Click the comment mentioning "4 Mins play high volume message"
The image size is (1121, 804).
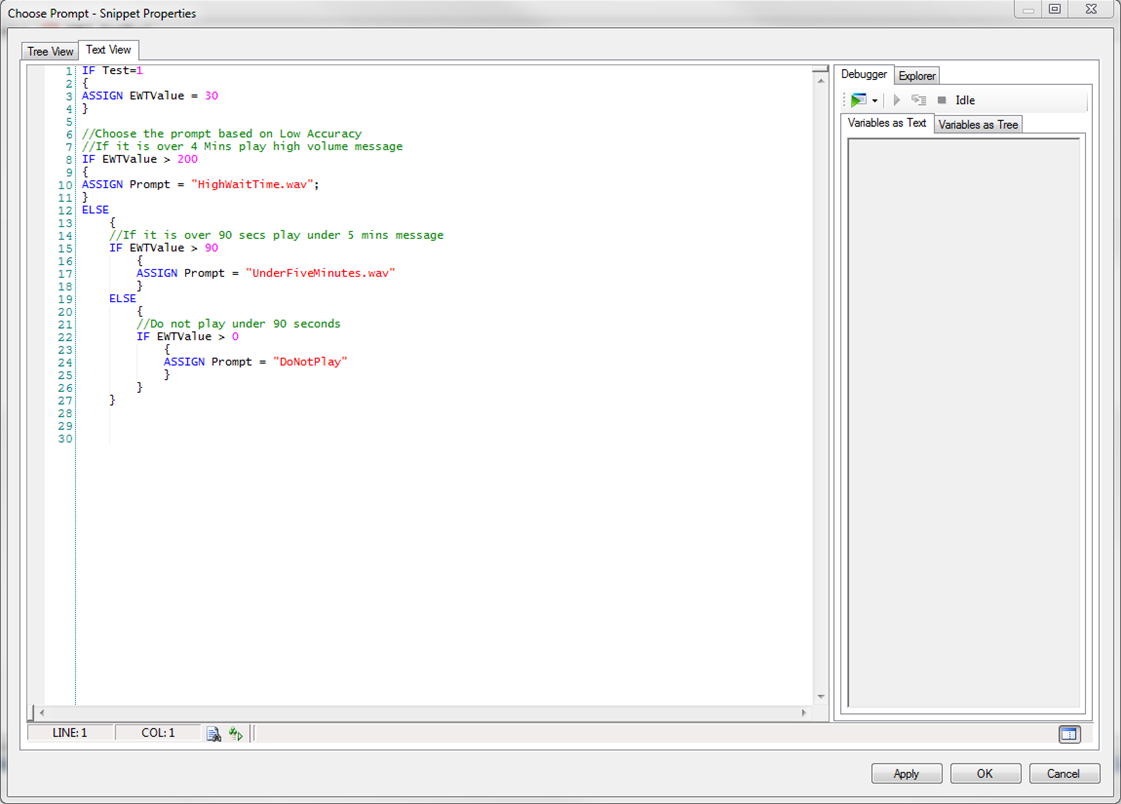point(242,147)
